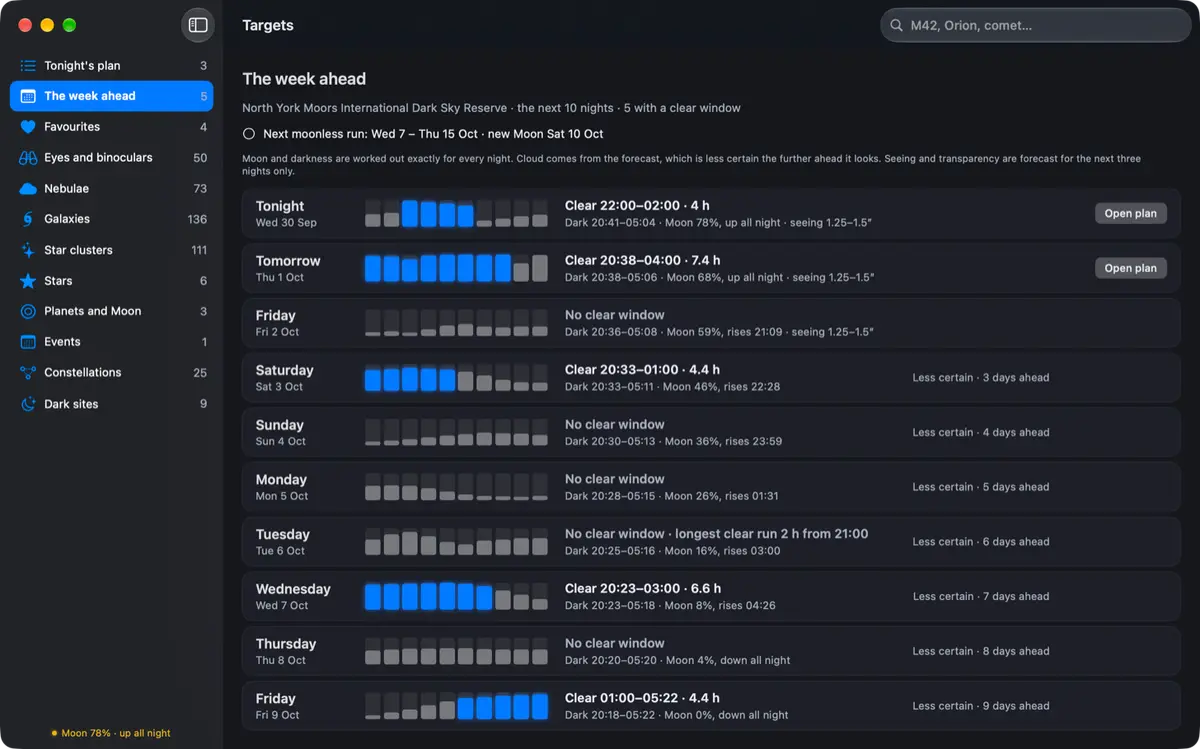Click the Dark sites moon icon

point(28,404)
